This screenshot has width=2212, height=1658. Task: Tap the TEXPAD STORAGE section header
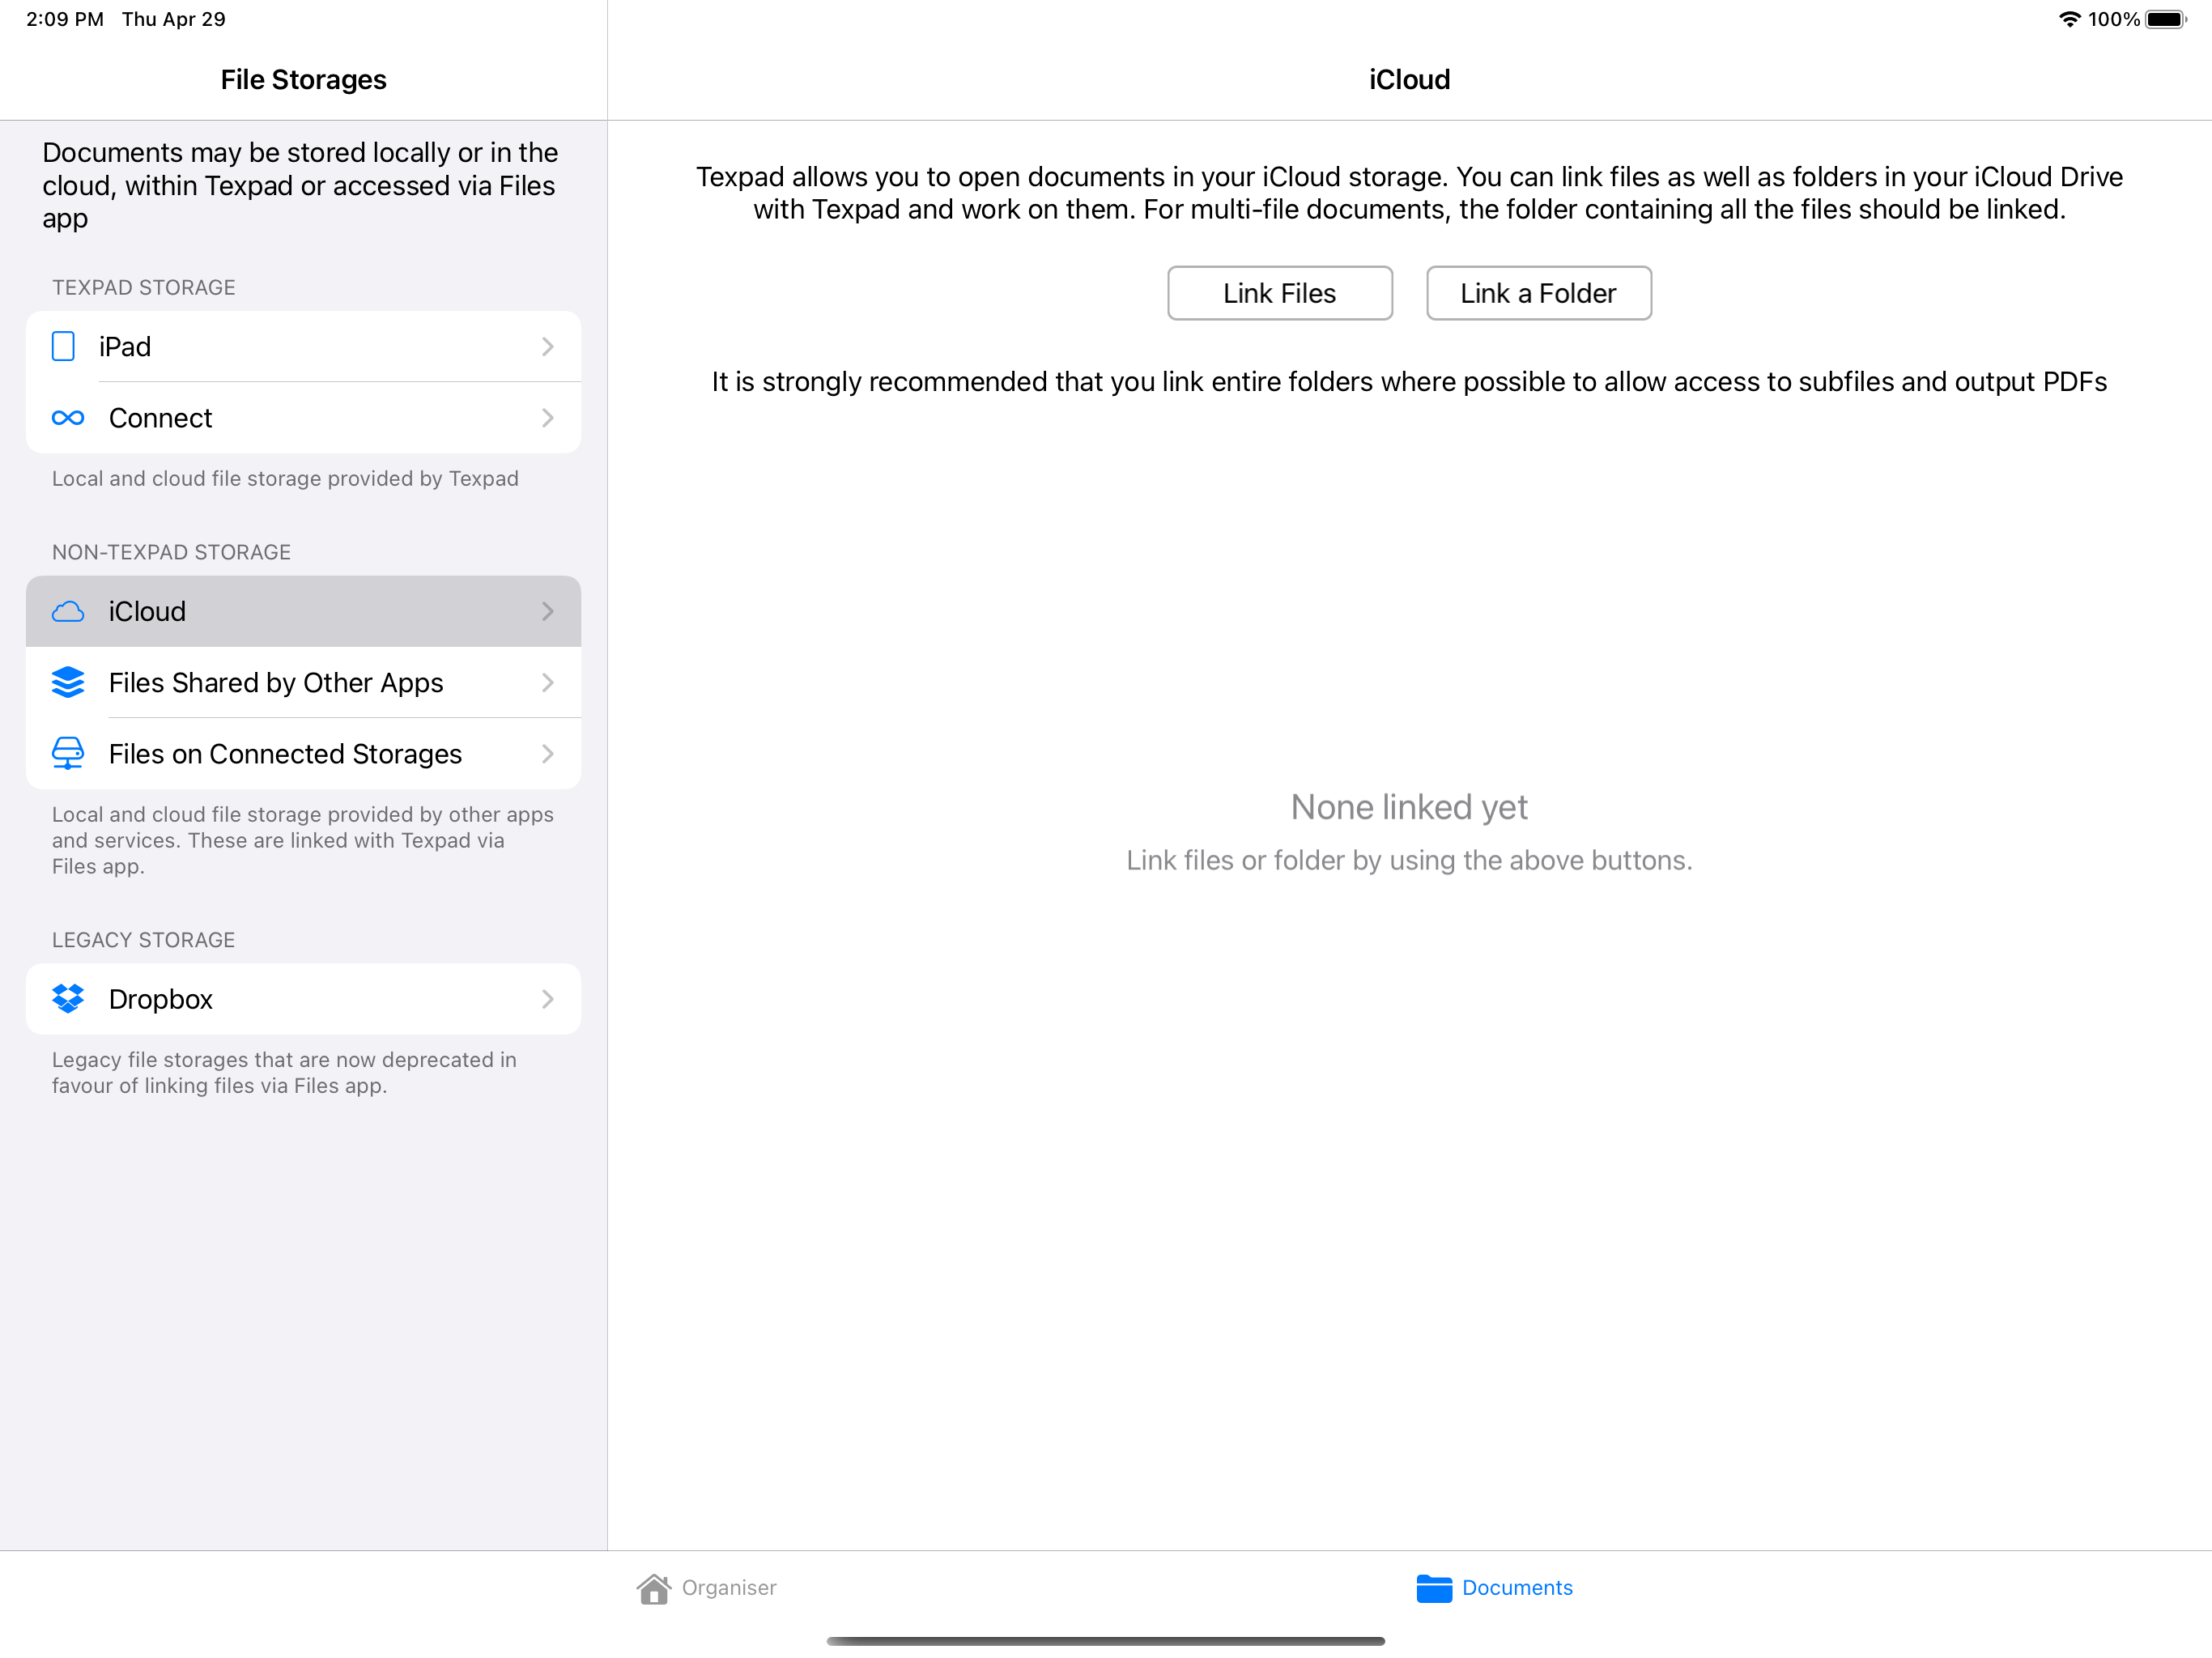pos(143,288)
